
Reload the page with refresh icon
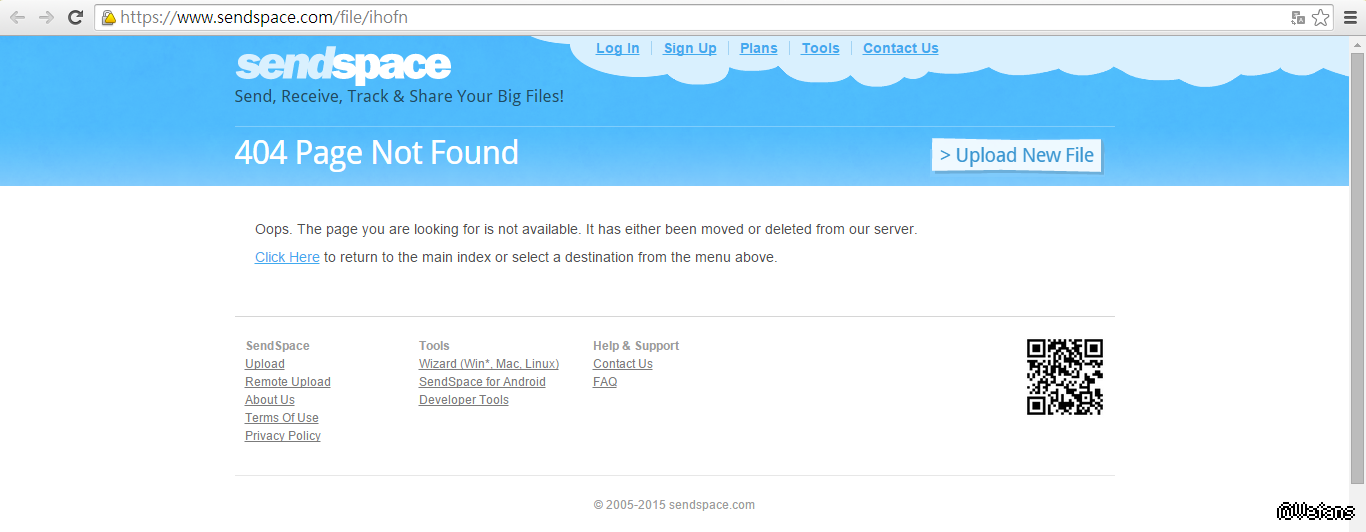coord(75,17)
